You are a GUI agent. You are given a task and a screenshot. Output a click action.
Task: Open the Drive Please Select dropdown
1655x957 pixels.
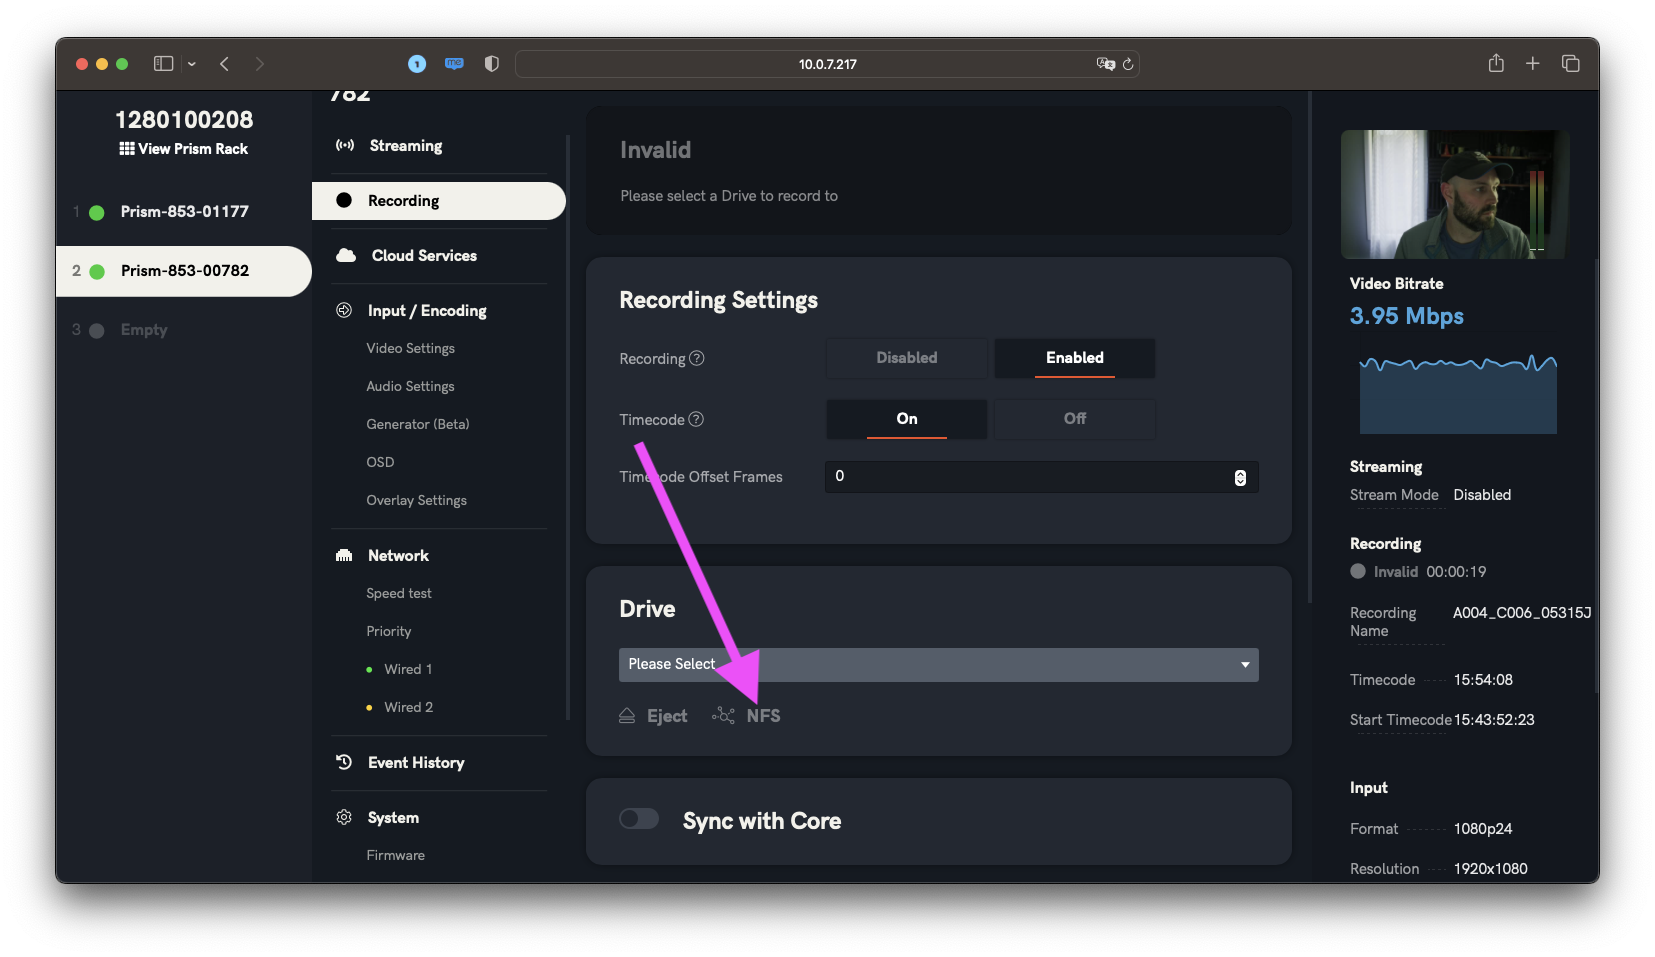(938, 665)
